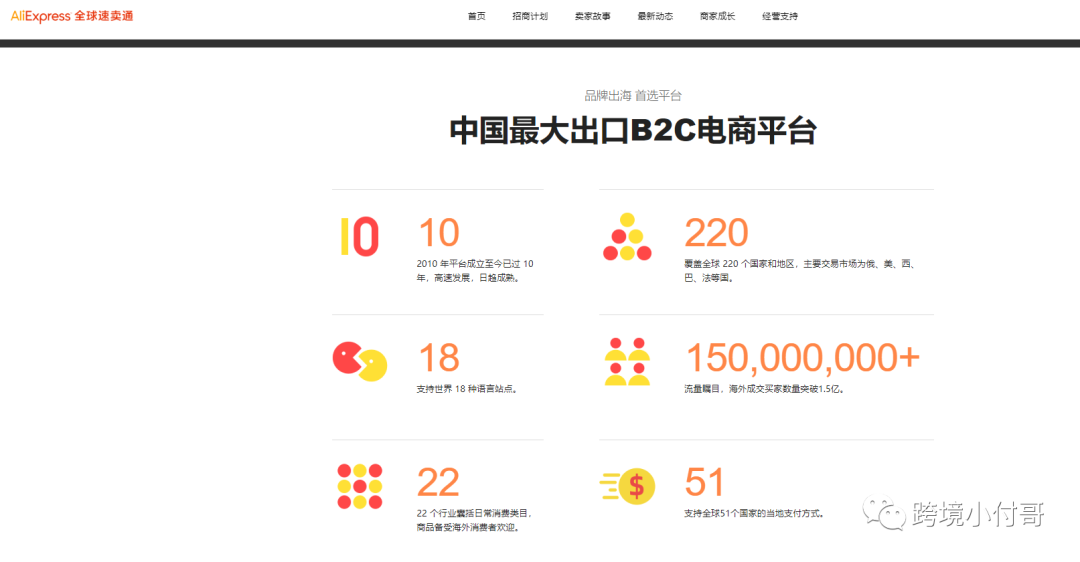Click the text 支持世界 18 种语言站点
The height and width of the screenshot is (562, 1080).
point(467,389)
